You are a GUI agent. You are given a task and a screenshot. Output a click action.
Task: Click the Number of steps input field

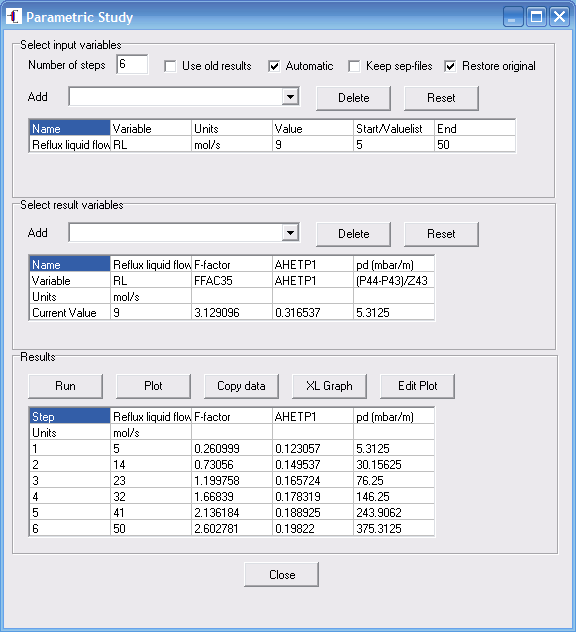tap(132, 64)
